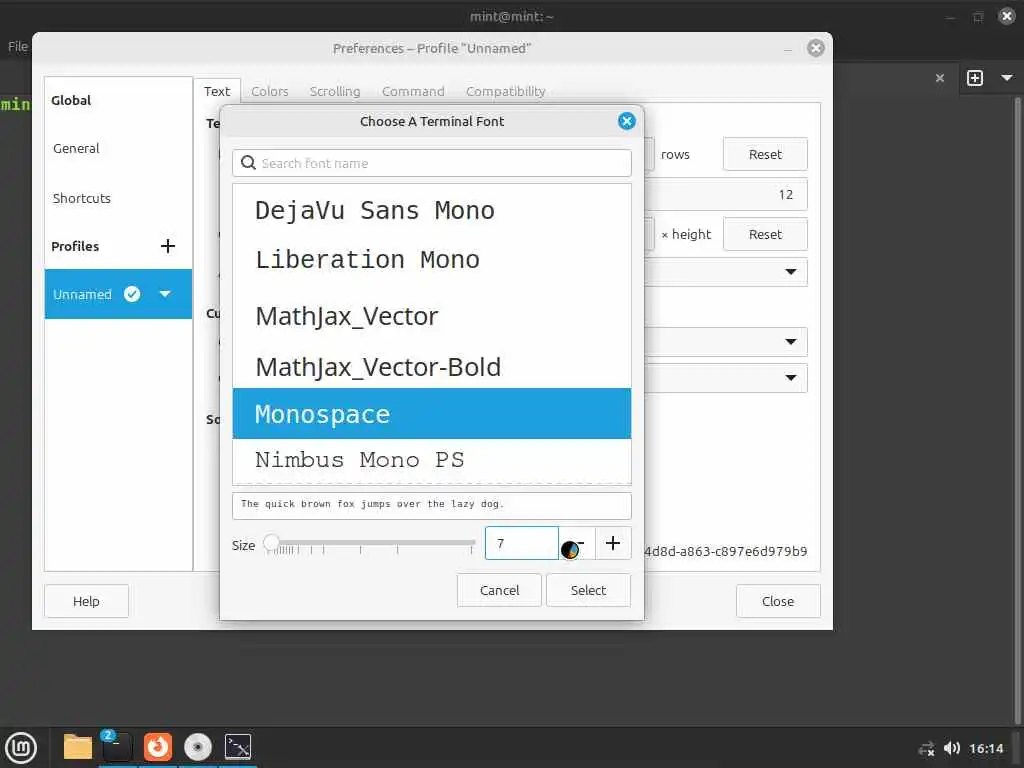The height and width of the screenshot is (768, 1024).
Task: Reset the cell height spacing
Action: 765,234
